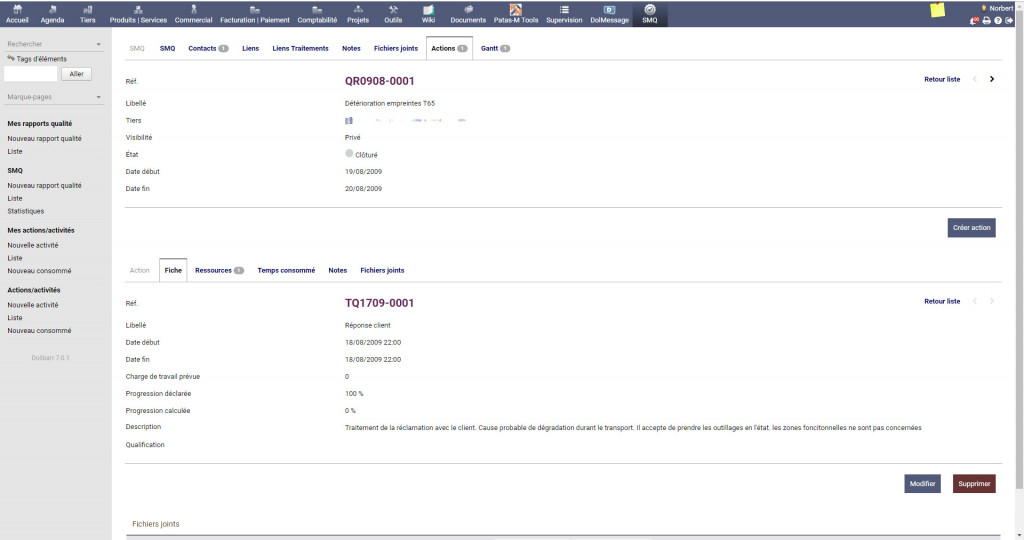Screen dimensions: 1024x540
Task: Open the Outils module
Action: pos(393,14)
